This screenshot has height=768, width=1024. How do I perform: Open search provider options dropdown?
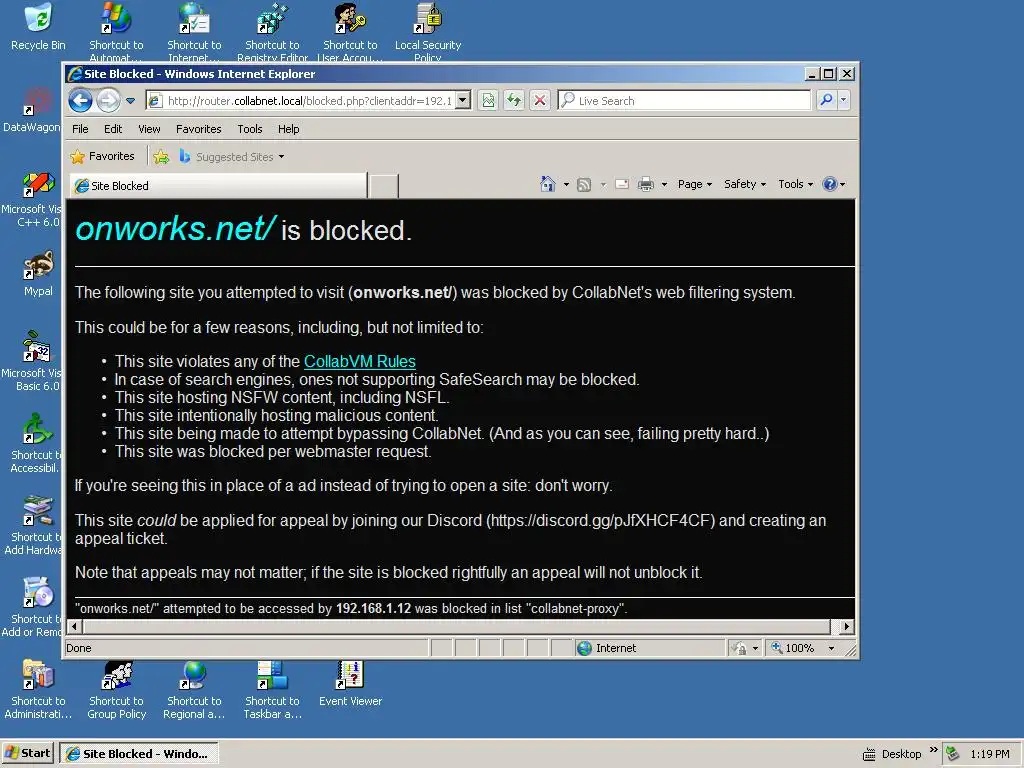pos(843,100)
